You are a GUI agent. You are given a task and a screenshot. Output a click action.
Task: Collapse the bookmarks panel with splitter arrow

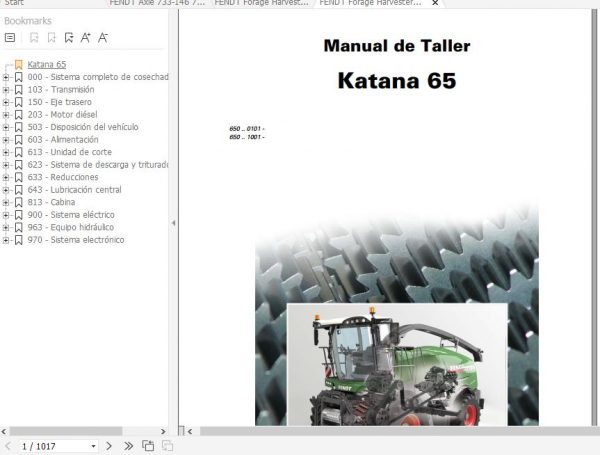(x=173, y=223)
